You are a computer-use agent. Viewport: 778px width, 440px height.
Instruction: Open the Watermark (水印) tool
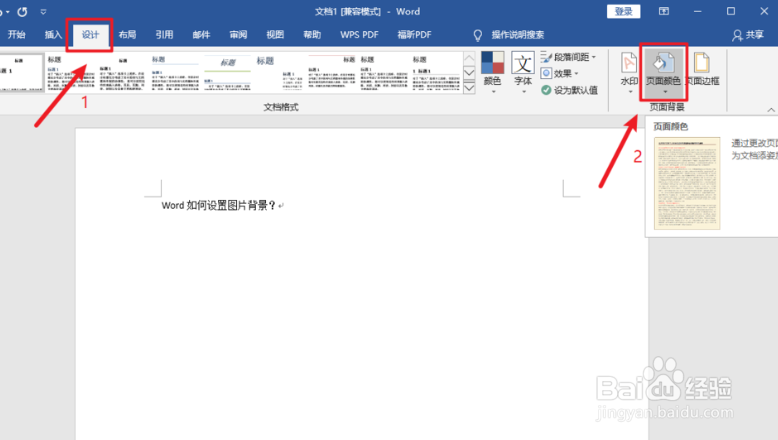pyautogui.click(x=629, y=72)
